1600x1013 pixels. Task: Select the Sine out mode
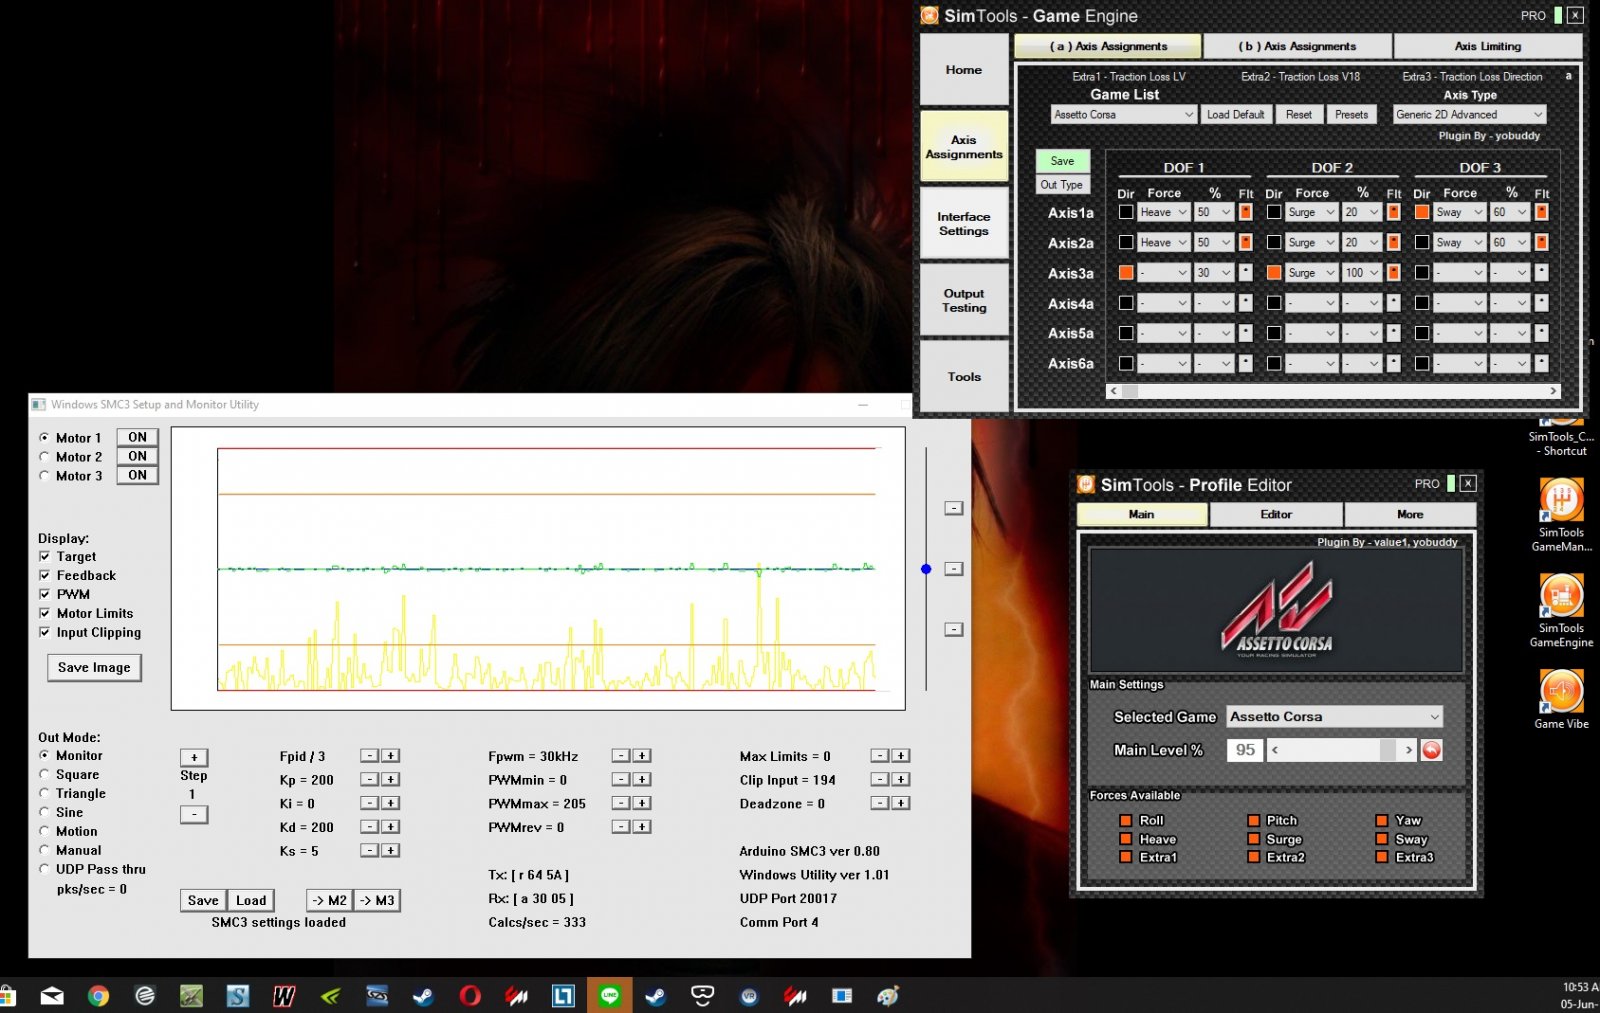[x=44, y=812]
